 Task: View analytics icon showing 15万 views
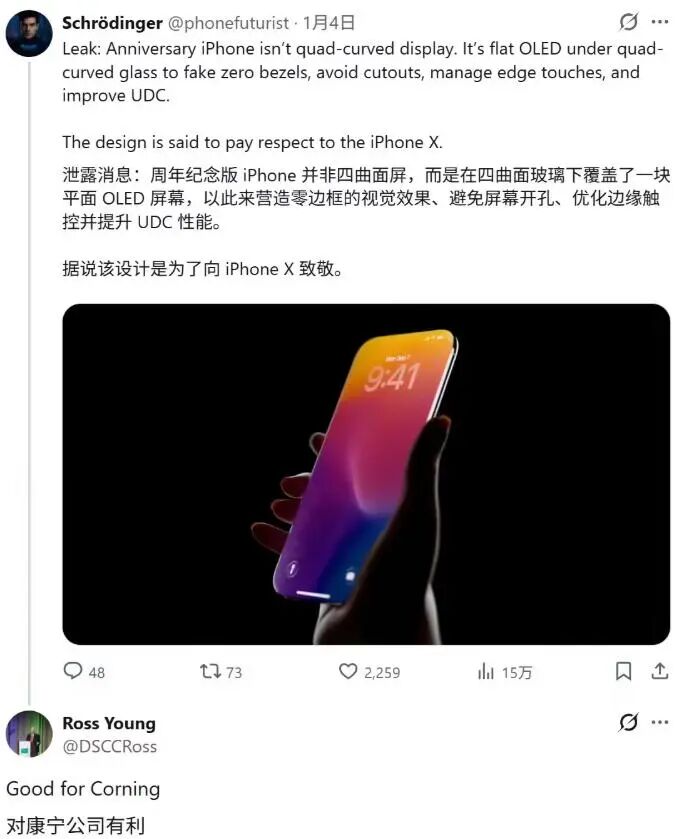pyautogui.click(x=486, y=671)
